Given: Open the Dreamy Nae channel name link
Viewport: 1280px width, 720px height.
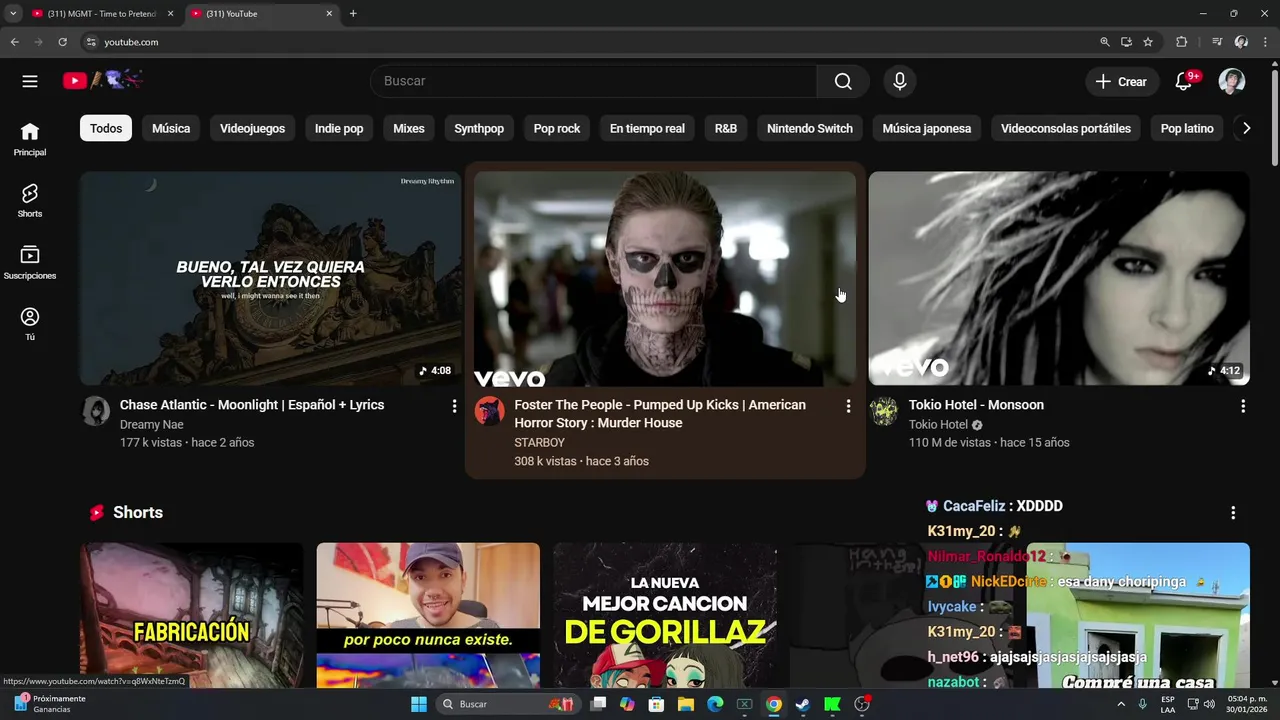Looking at the screenshot, I should tap(152, 424).
